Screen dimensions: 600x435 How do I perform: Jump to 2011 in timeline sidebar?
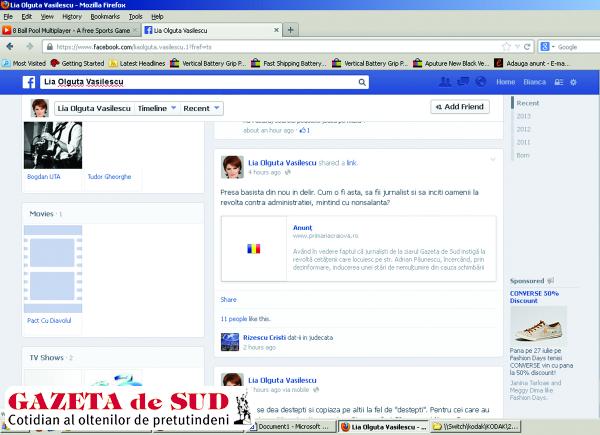pyautogui.click(x=523, y=142)
